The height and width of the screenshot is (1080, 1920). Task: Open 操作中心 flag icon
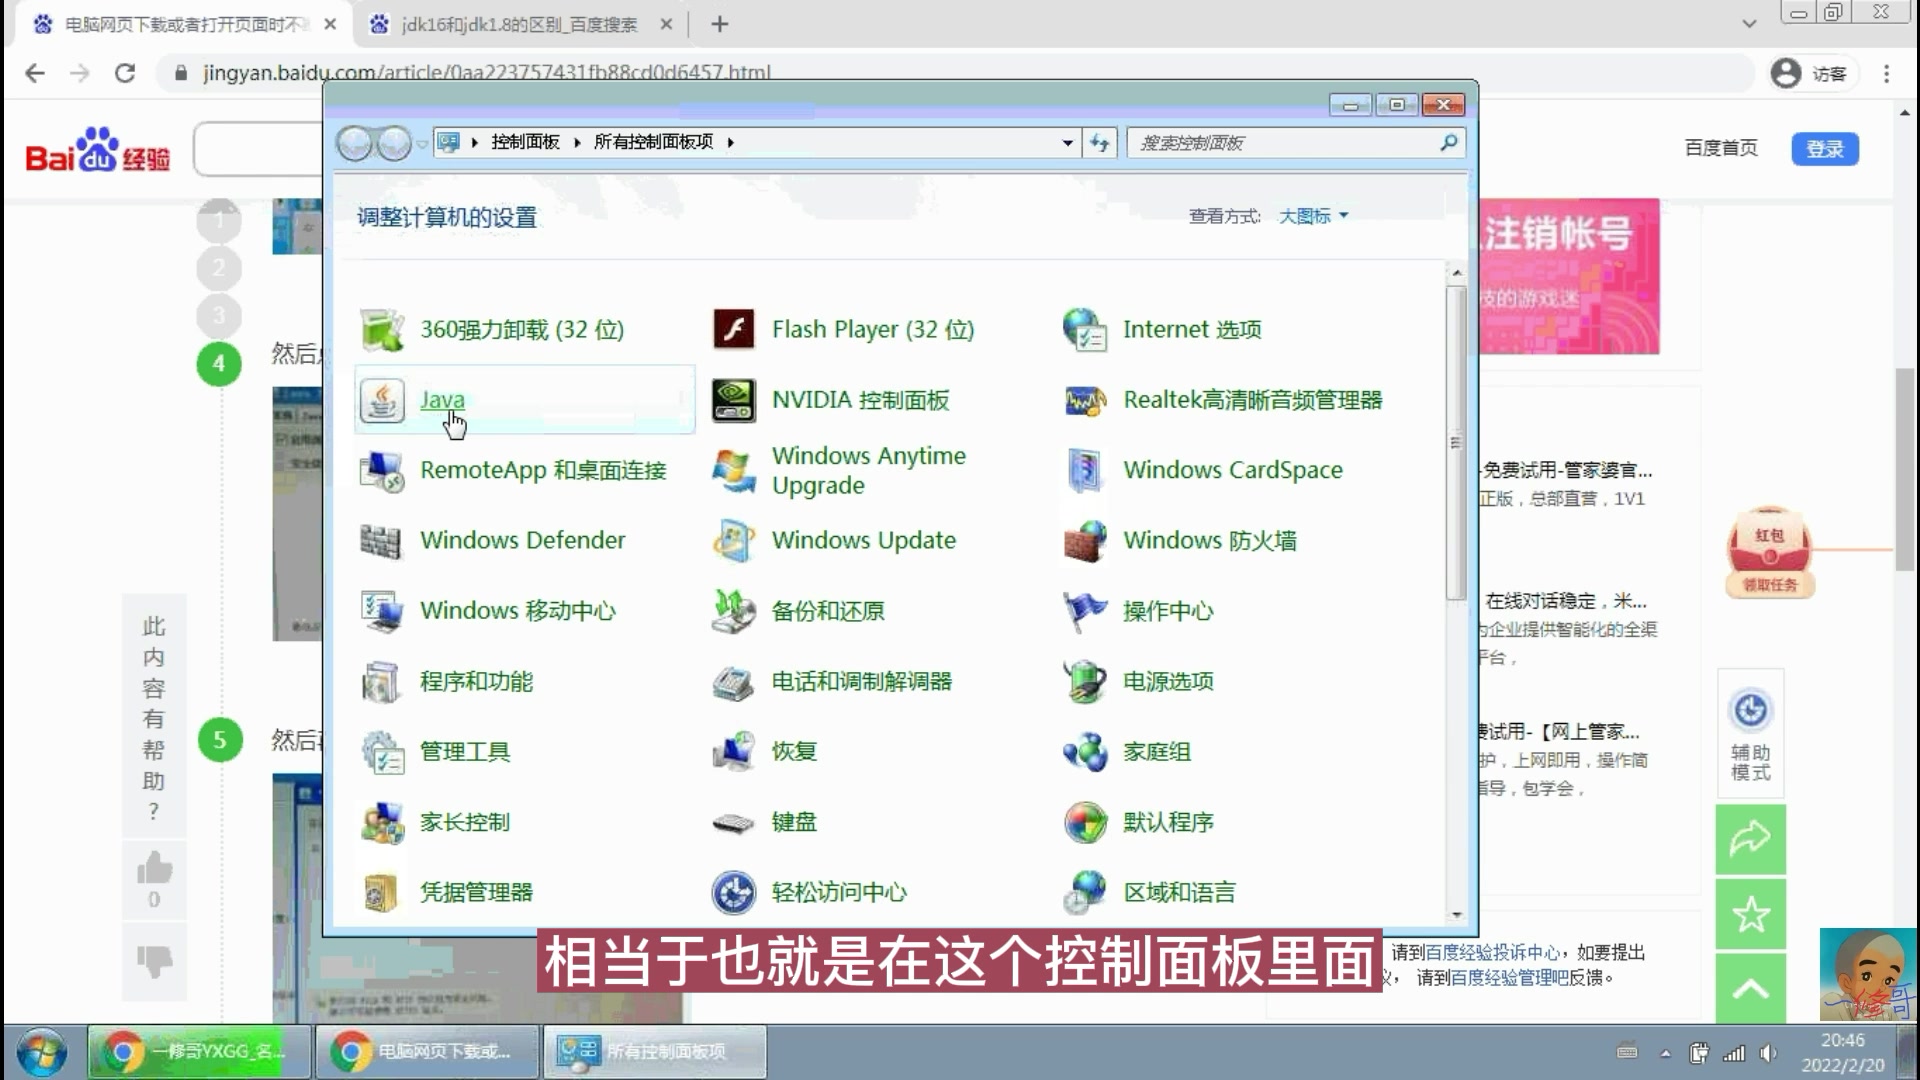pyautogui.click(x=1085, y=611)
